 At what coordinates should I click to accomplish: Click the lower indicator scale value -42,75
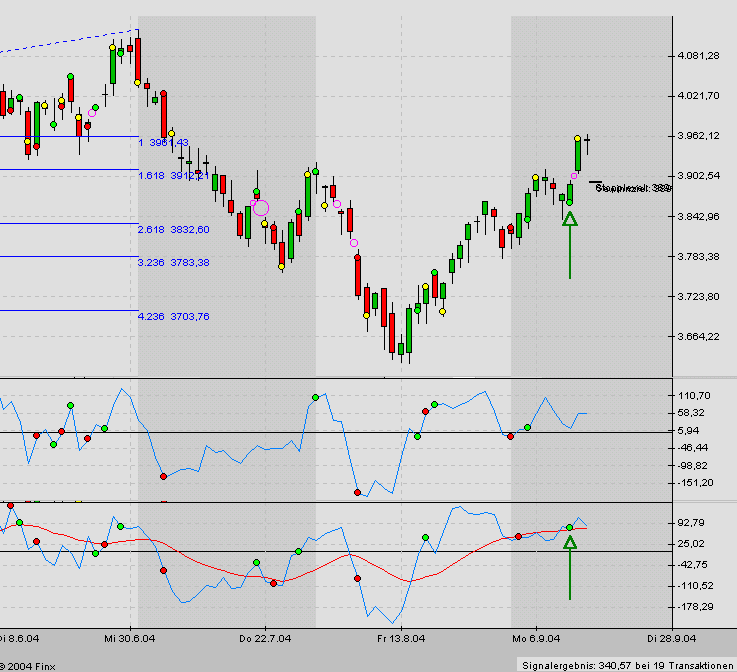pos(693,565)
